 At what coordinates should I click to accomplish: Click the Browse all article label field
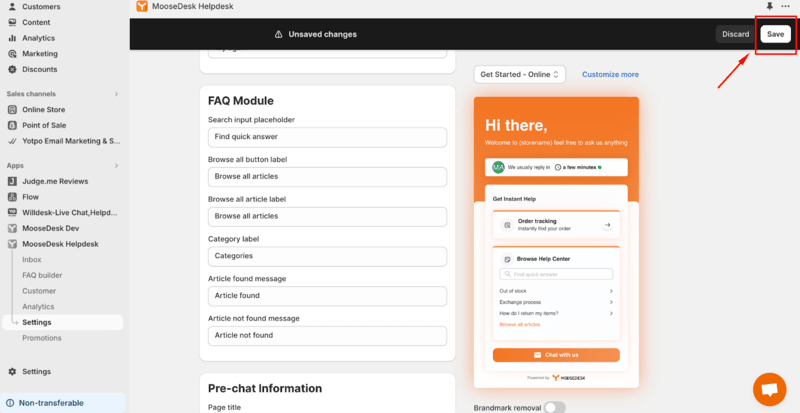coord(327,216)
